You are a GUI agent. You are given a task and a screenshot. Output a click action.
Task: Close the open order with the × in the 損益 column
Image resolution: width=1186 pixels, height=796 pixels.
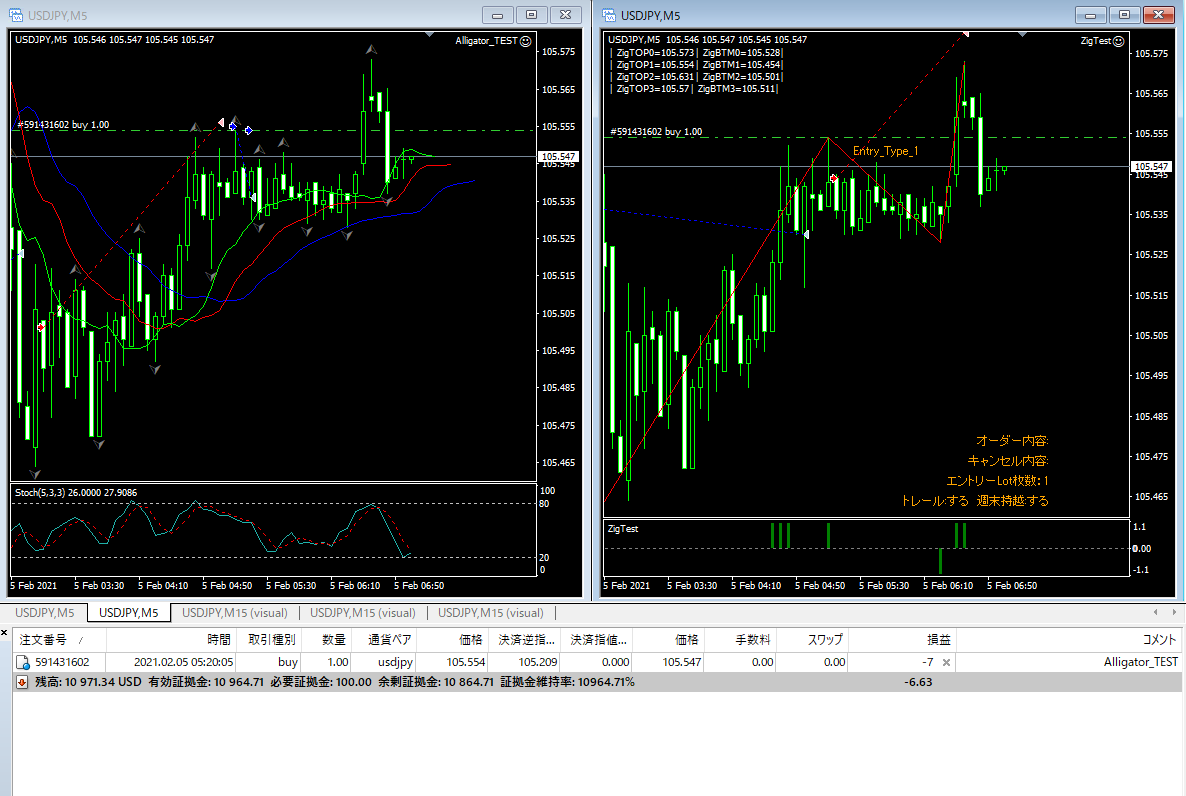click(946, 662)
